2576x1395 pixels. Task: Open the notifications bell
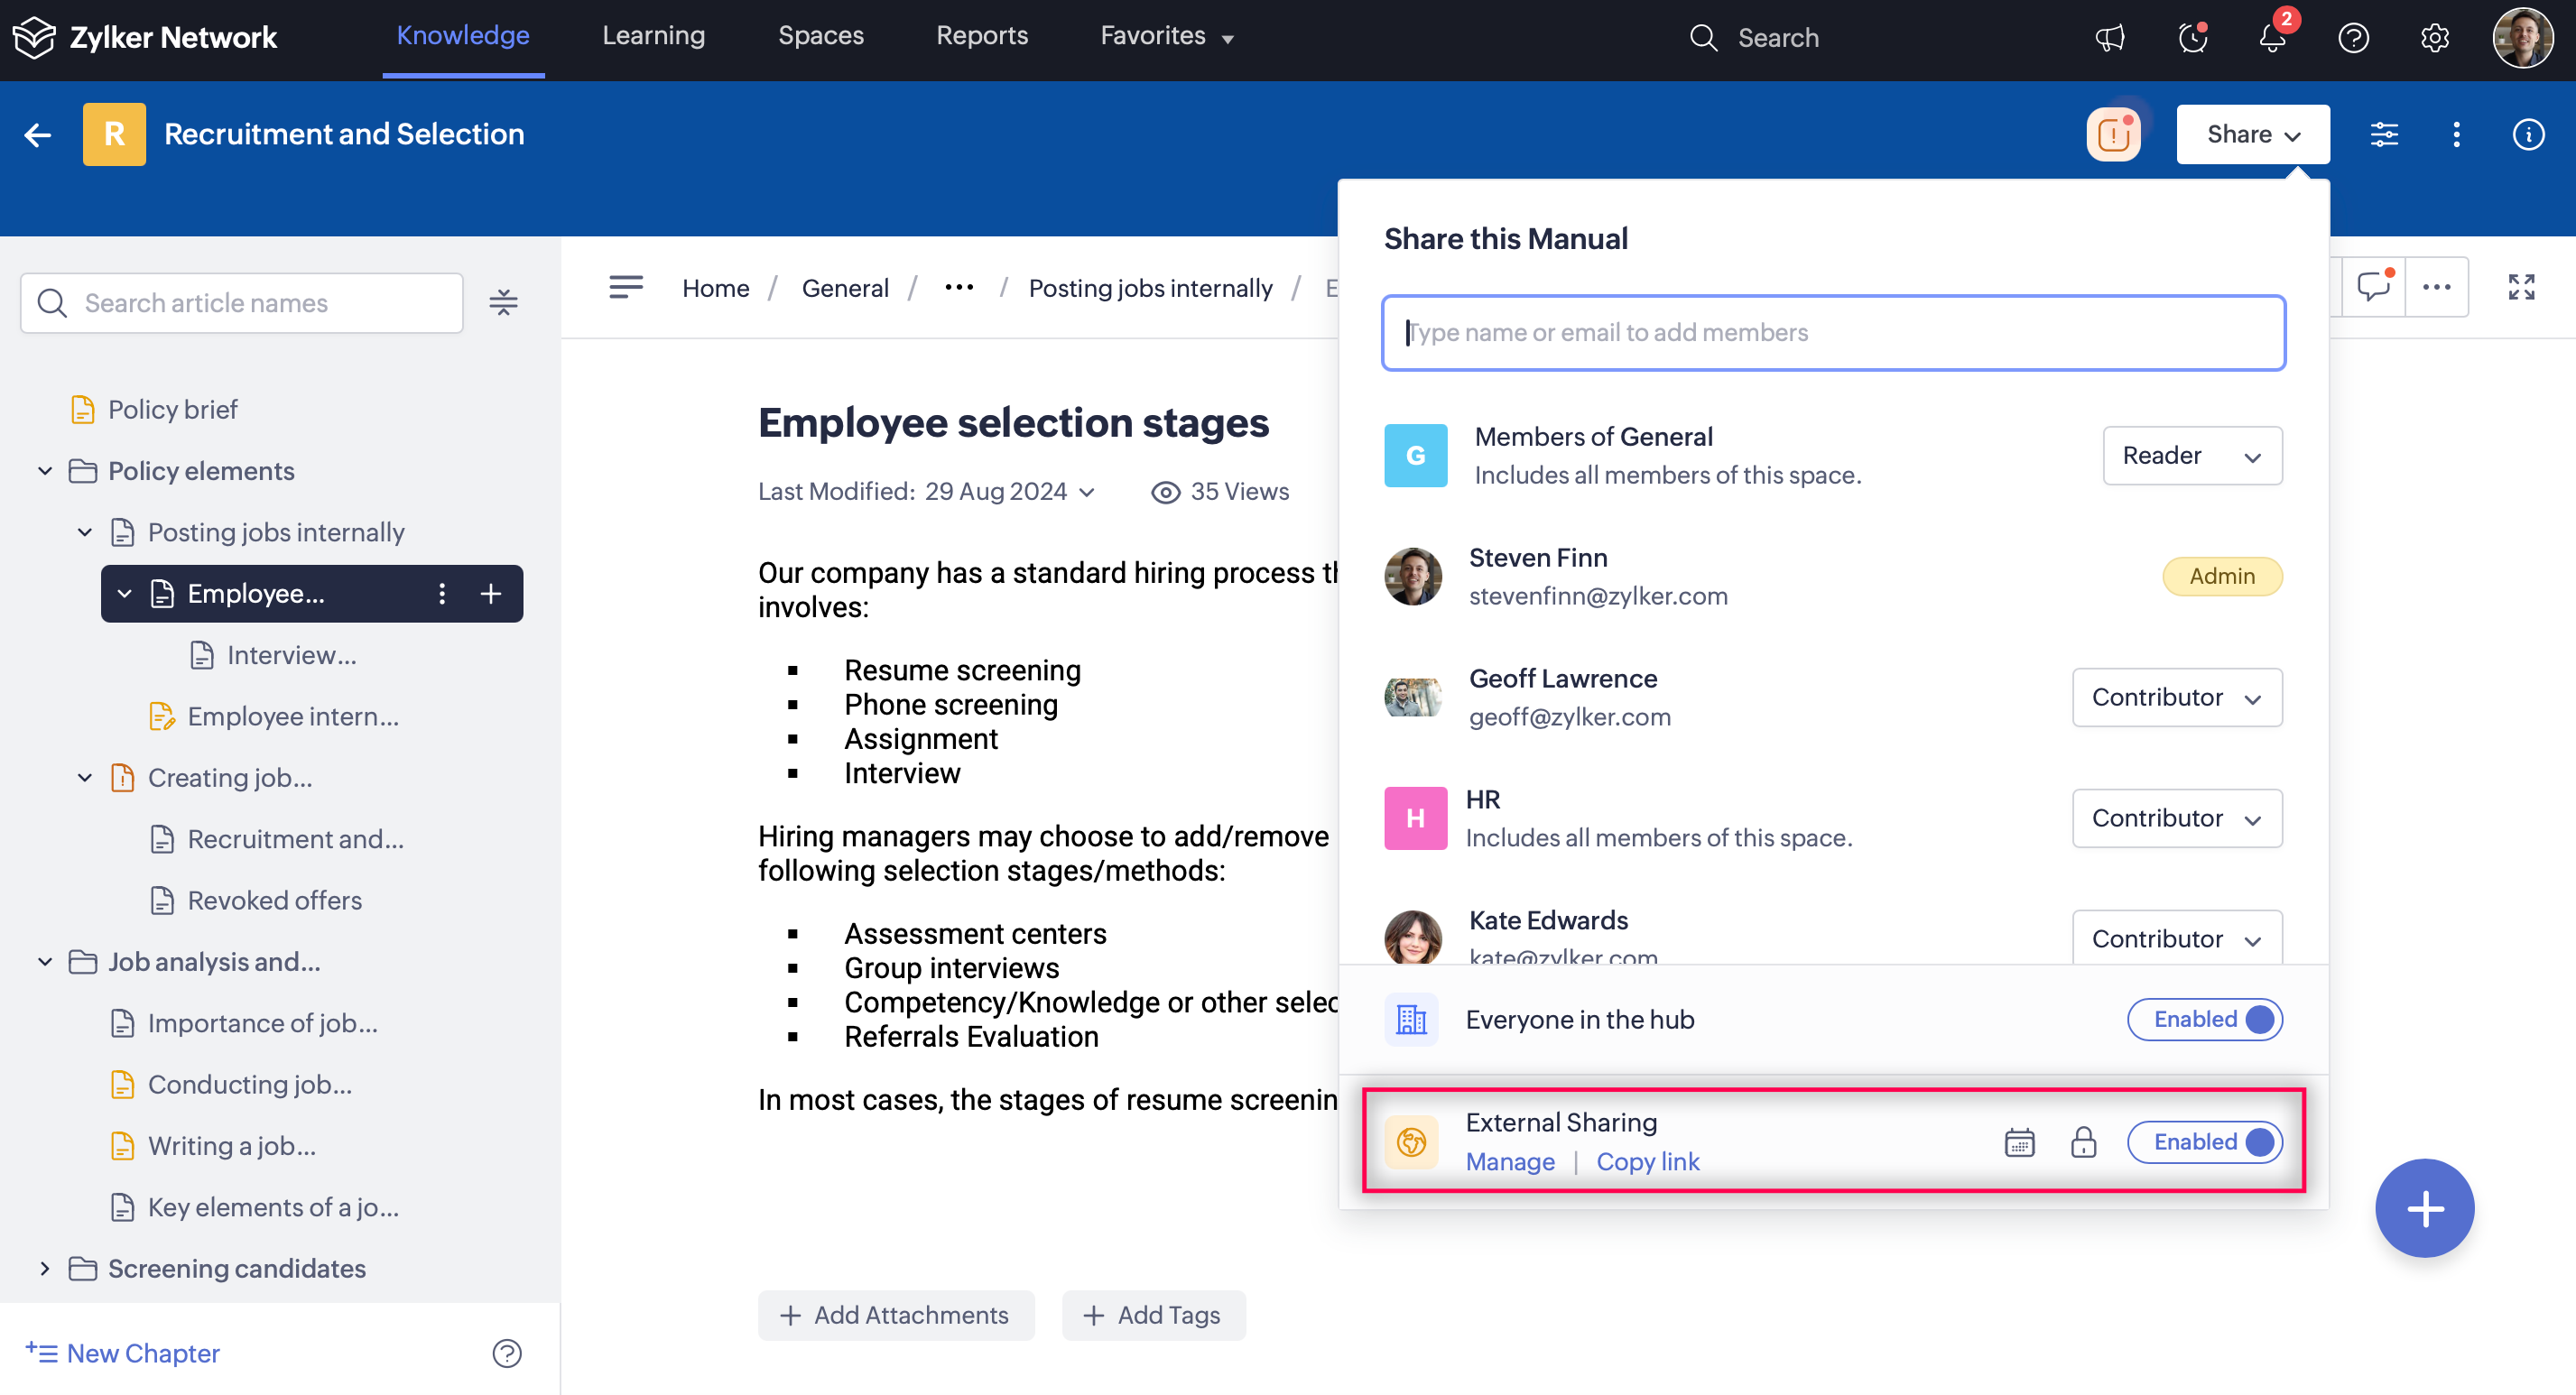point(2272,38)
